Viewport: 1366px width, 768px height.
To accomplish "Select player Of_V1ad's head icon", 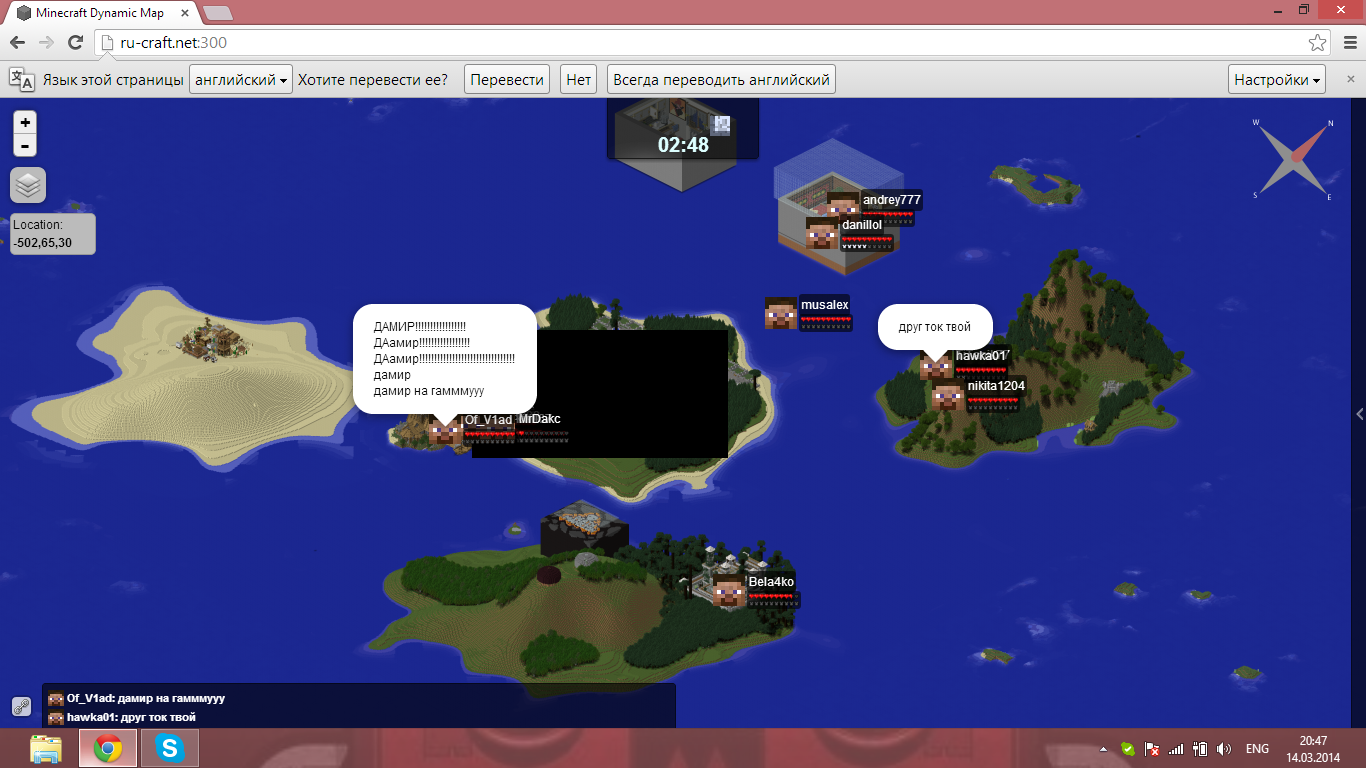I will [445, 430].
